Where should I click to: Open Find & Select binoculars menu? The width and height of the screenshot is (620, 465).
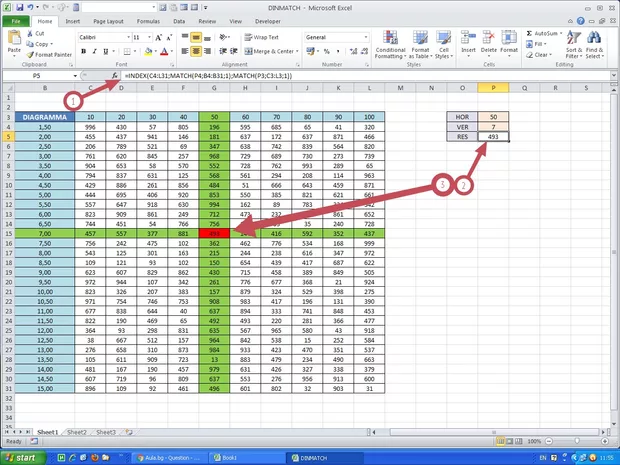click(x=594, y=45)
